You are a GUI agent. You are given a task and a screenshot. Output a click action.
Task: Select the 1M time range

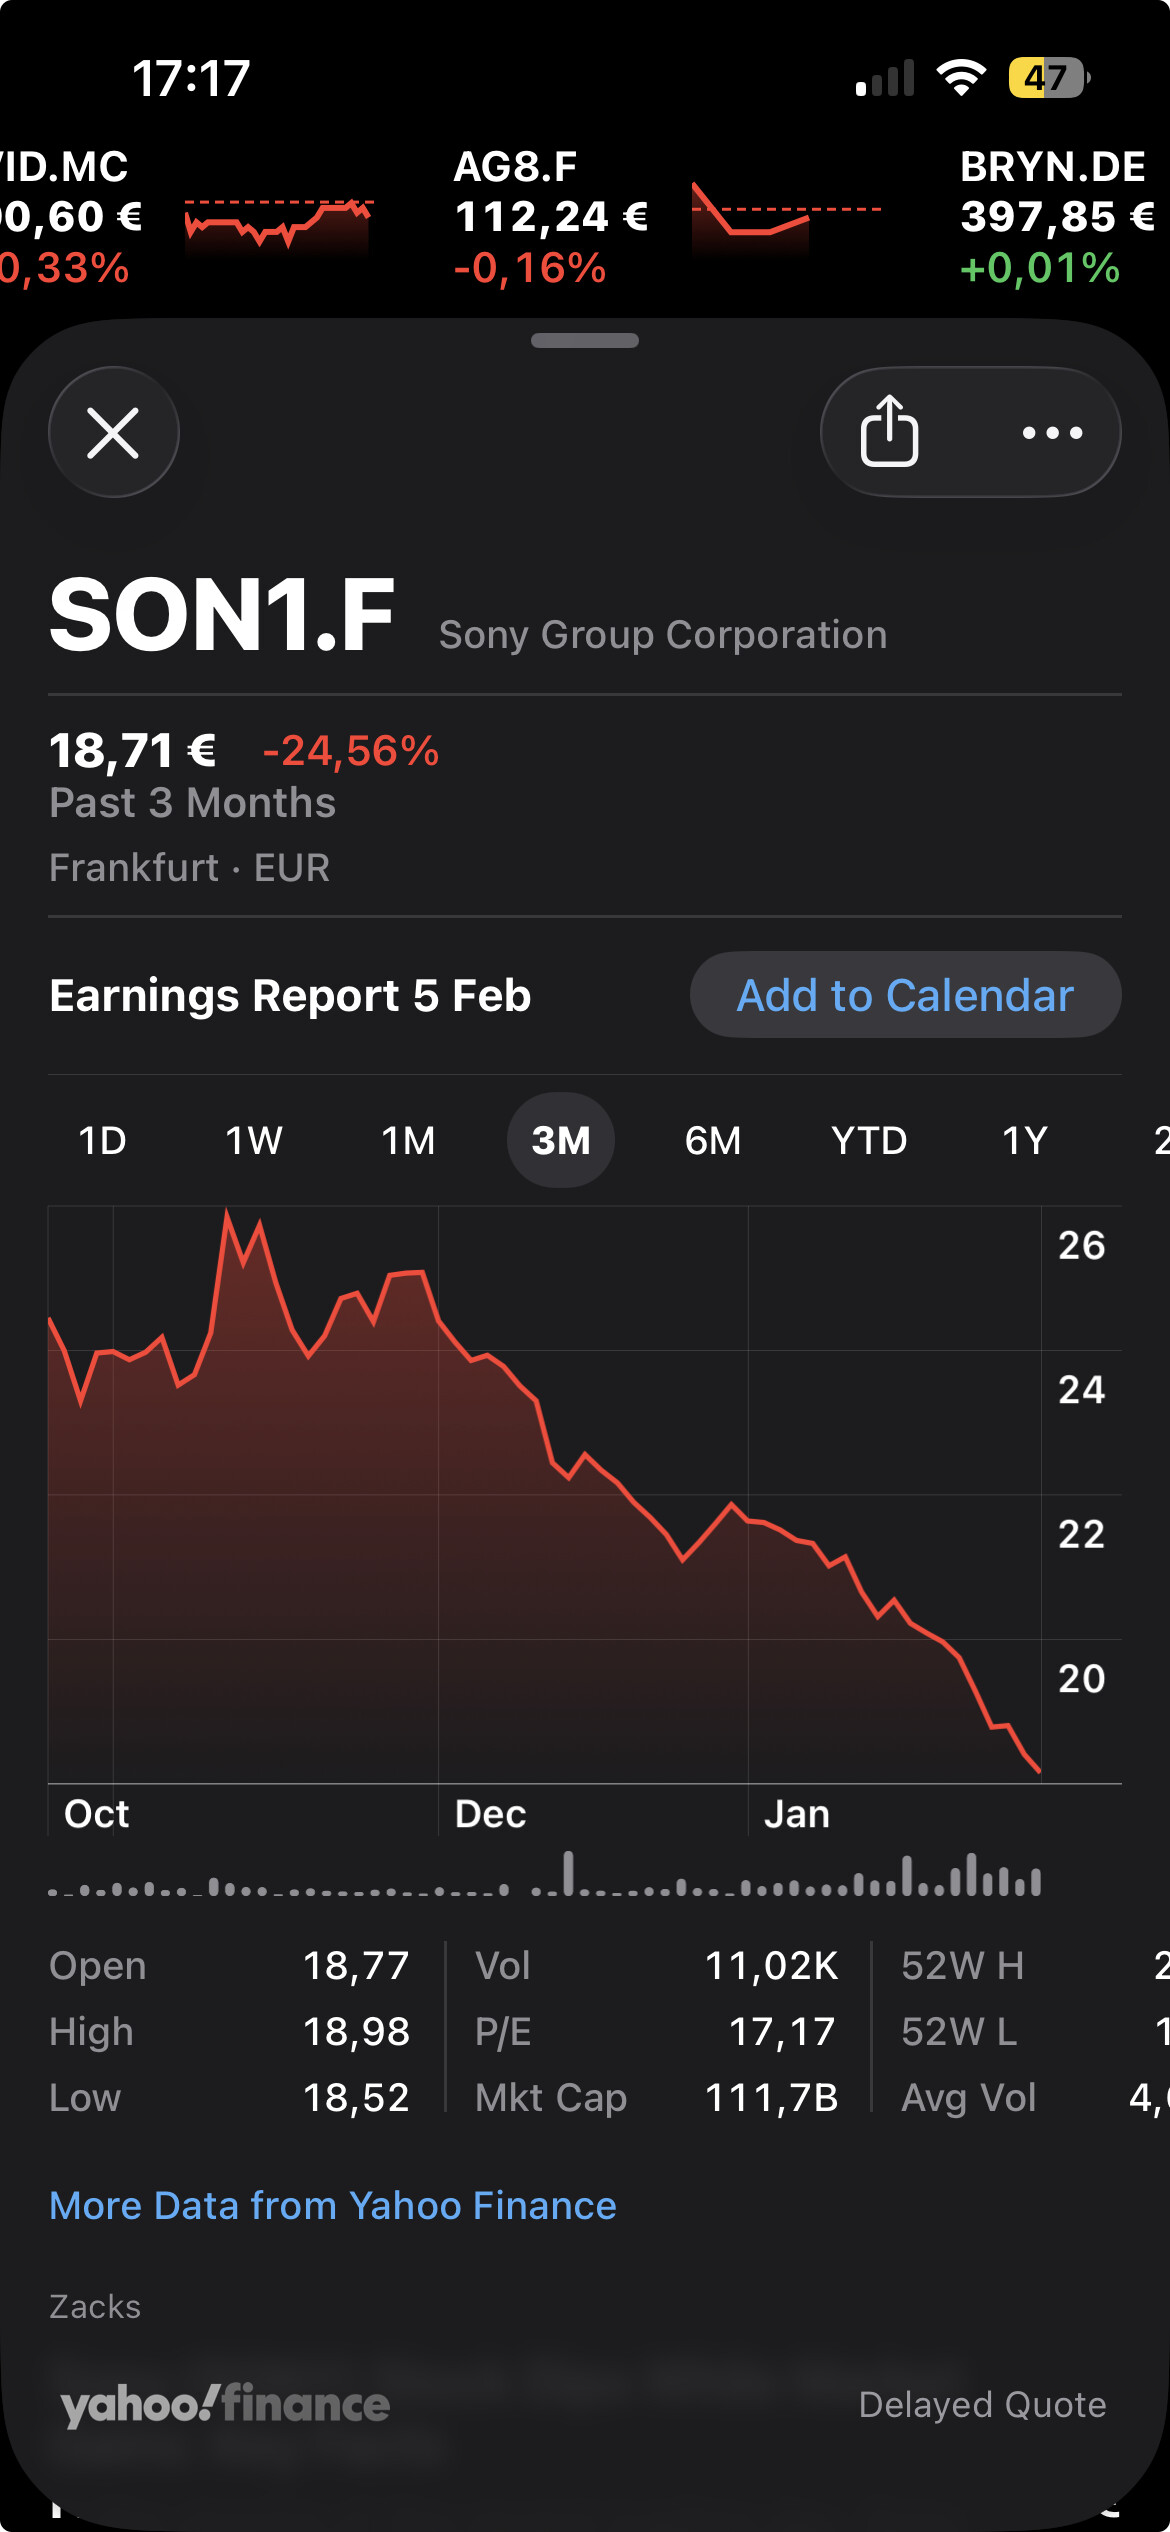pos(408,1141)
